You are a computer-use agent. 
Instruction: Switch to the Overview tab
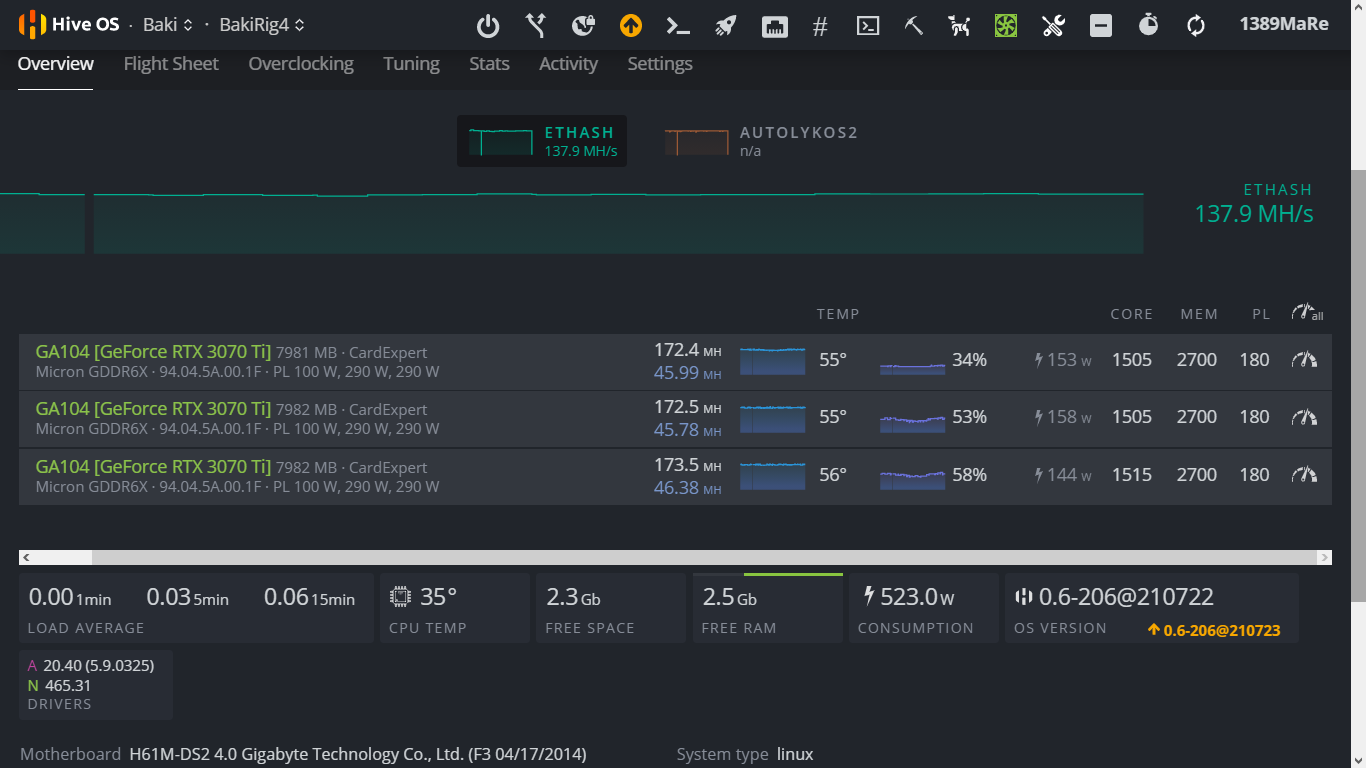click(x=56, y=64)
